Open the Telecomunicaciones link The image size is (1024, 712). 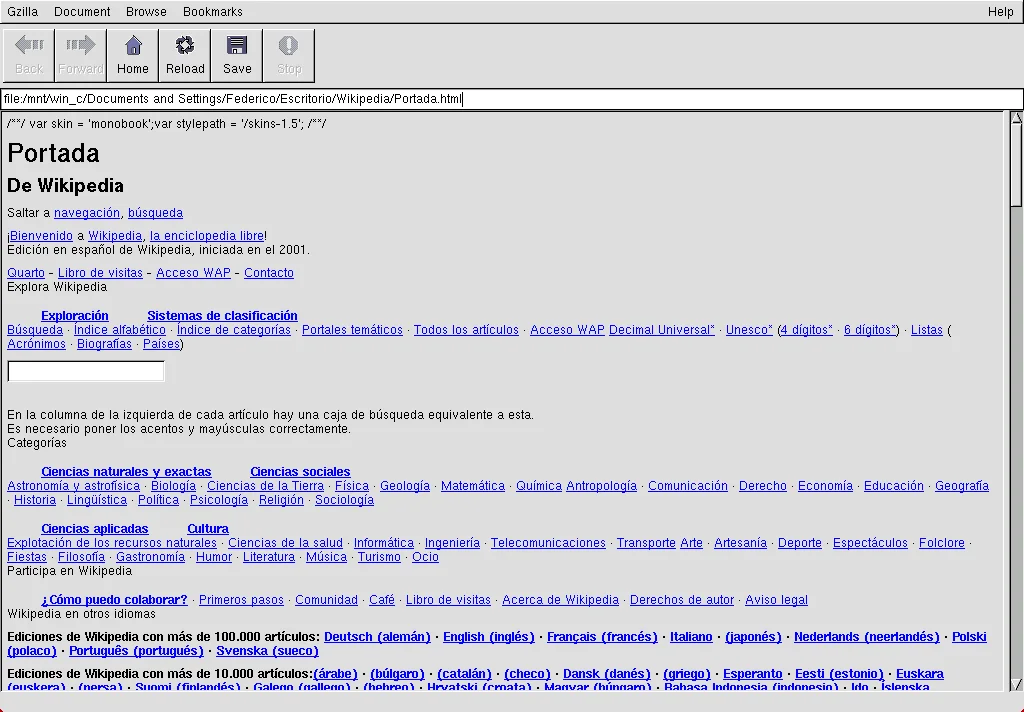[549, 543]
